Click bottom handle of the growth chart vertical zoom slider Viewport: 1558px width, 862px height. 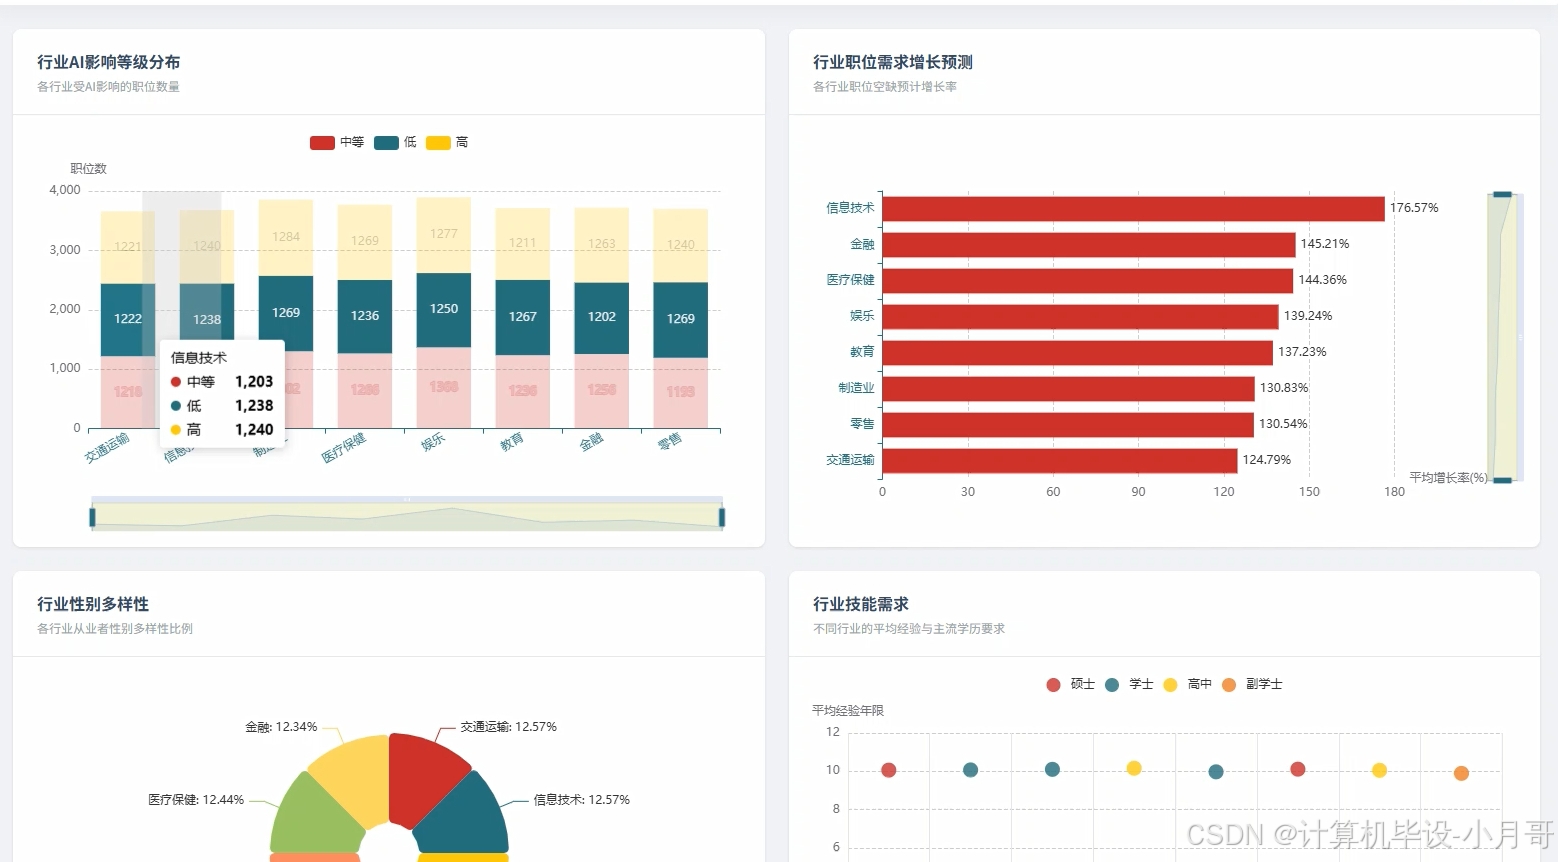(1502, 480)
